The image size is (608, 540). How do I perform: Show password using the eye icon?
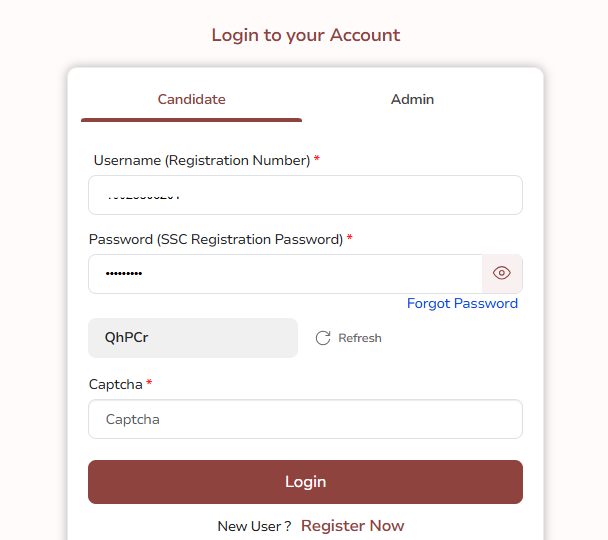click(502, 273)
